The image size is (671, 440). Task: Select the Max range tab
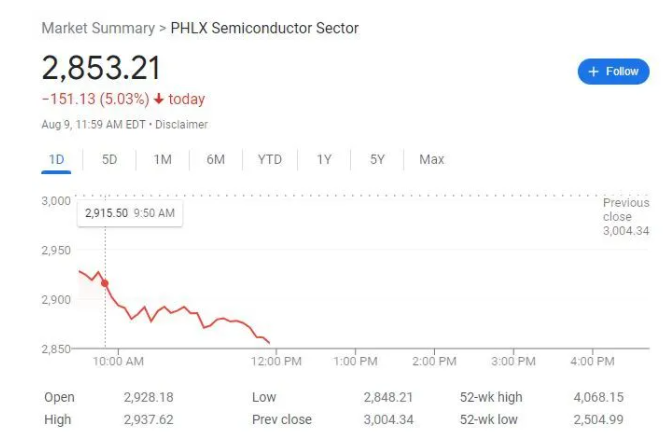point(432,160)
